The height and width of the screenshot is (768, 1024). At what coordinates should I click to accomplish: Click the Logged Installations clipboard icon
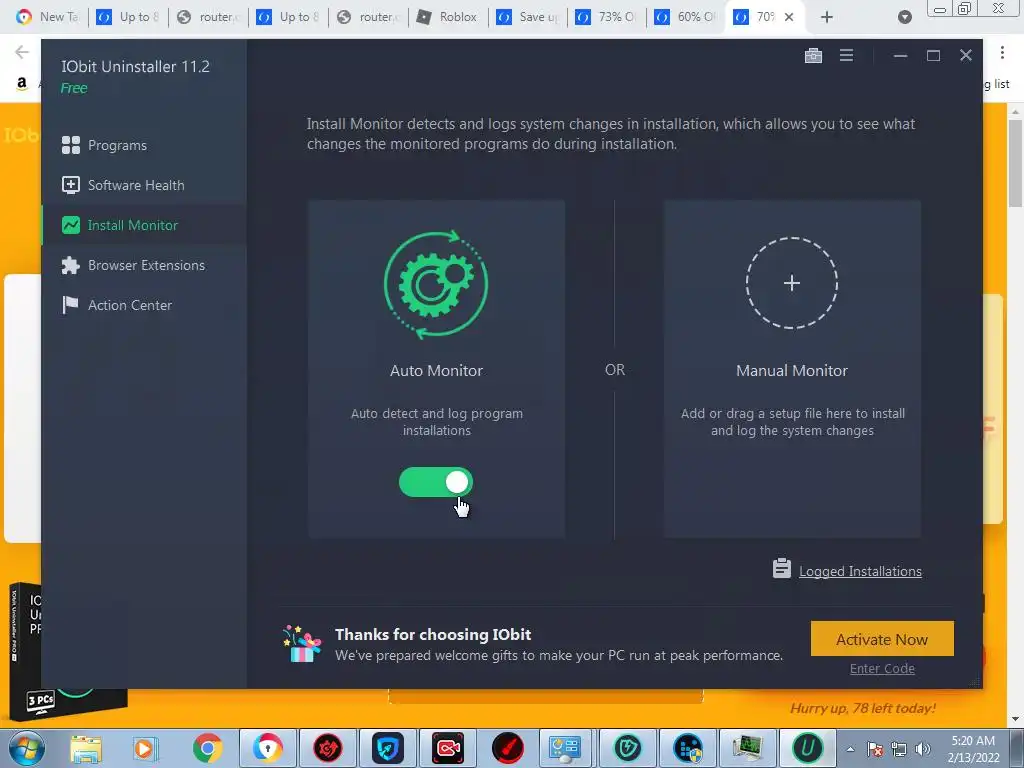tap(782, 569)
